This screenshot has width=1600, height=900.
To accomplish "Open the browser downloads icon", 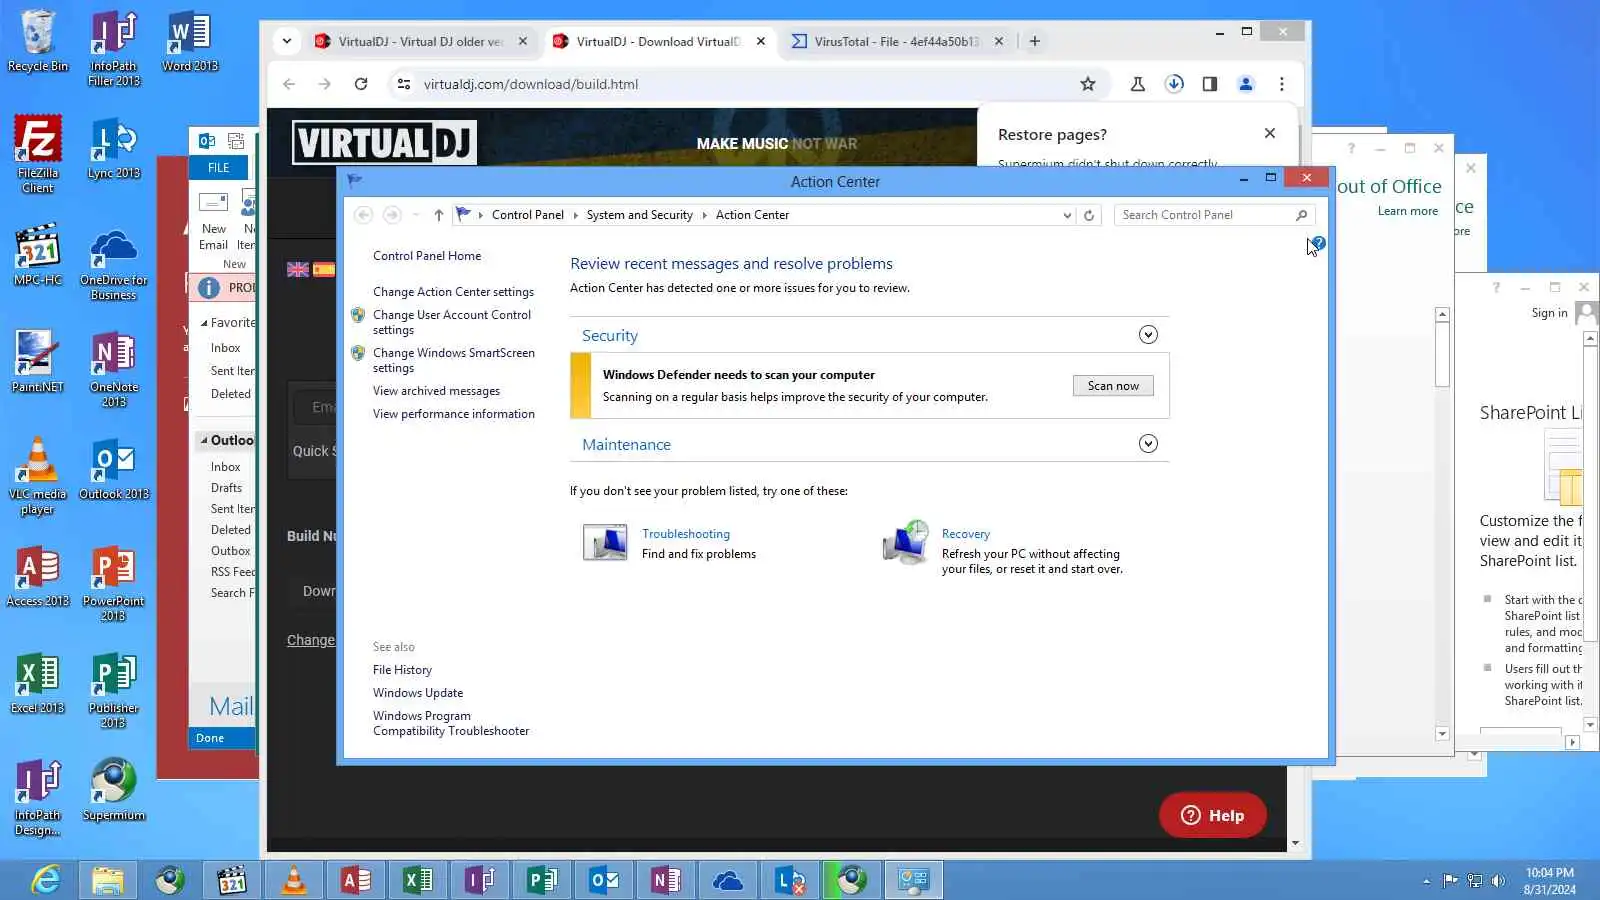I will (x=1174, y=84).
